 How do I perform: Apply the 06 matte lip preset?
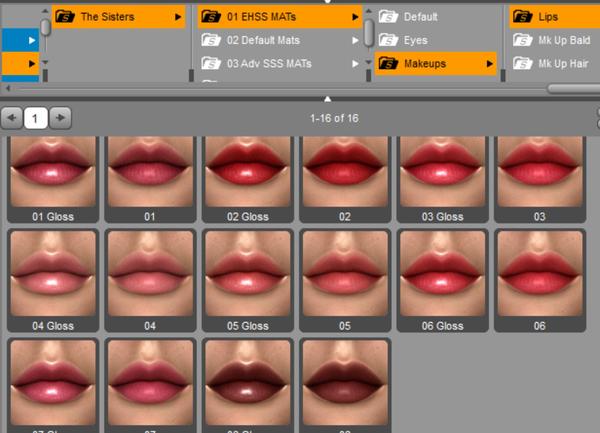[x=540, y=280]
